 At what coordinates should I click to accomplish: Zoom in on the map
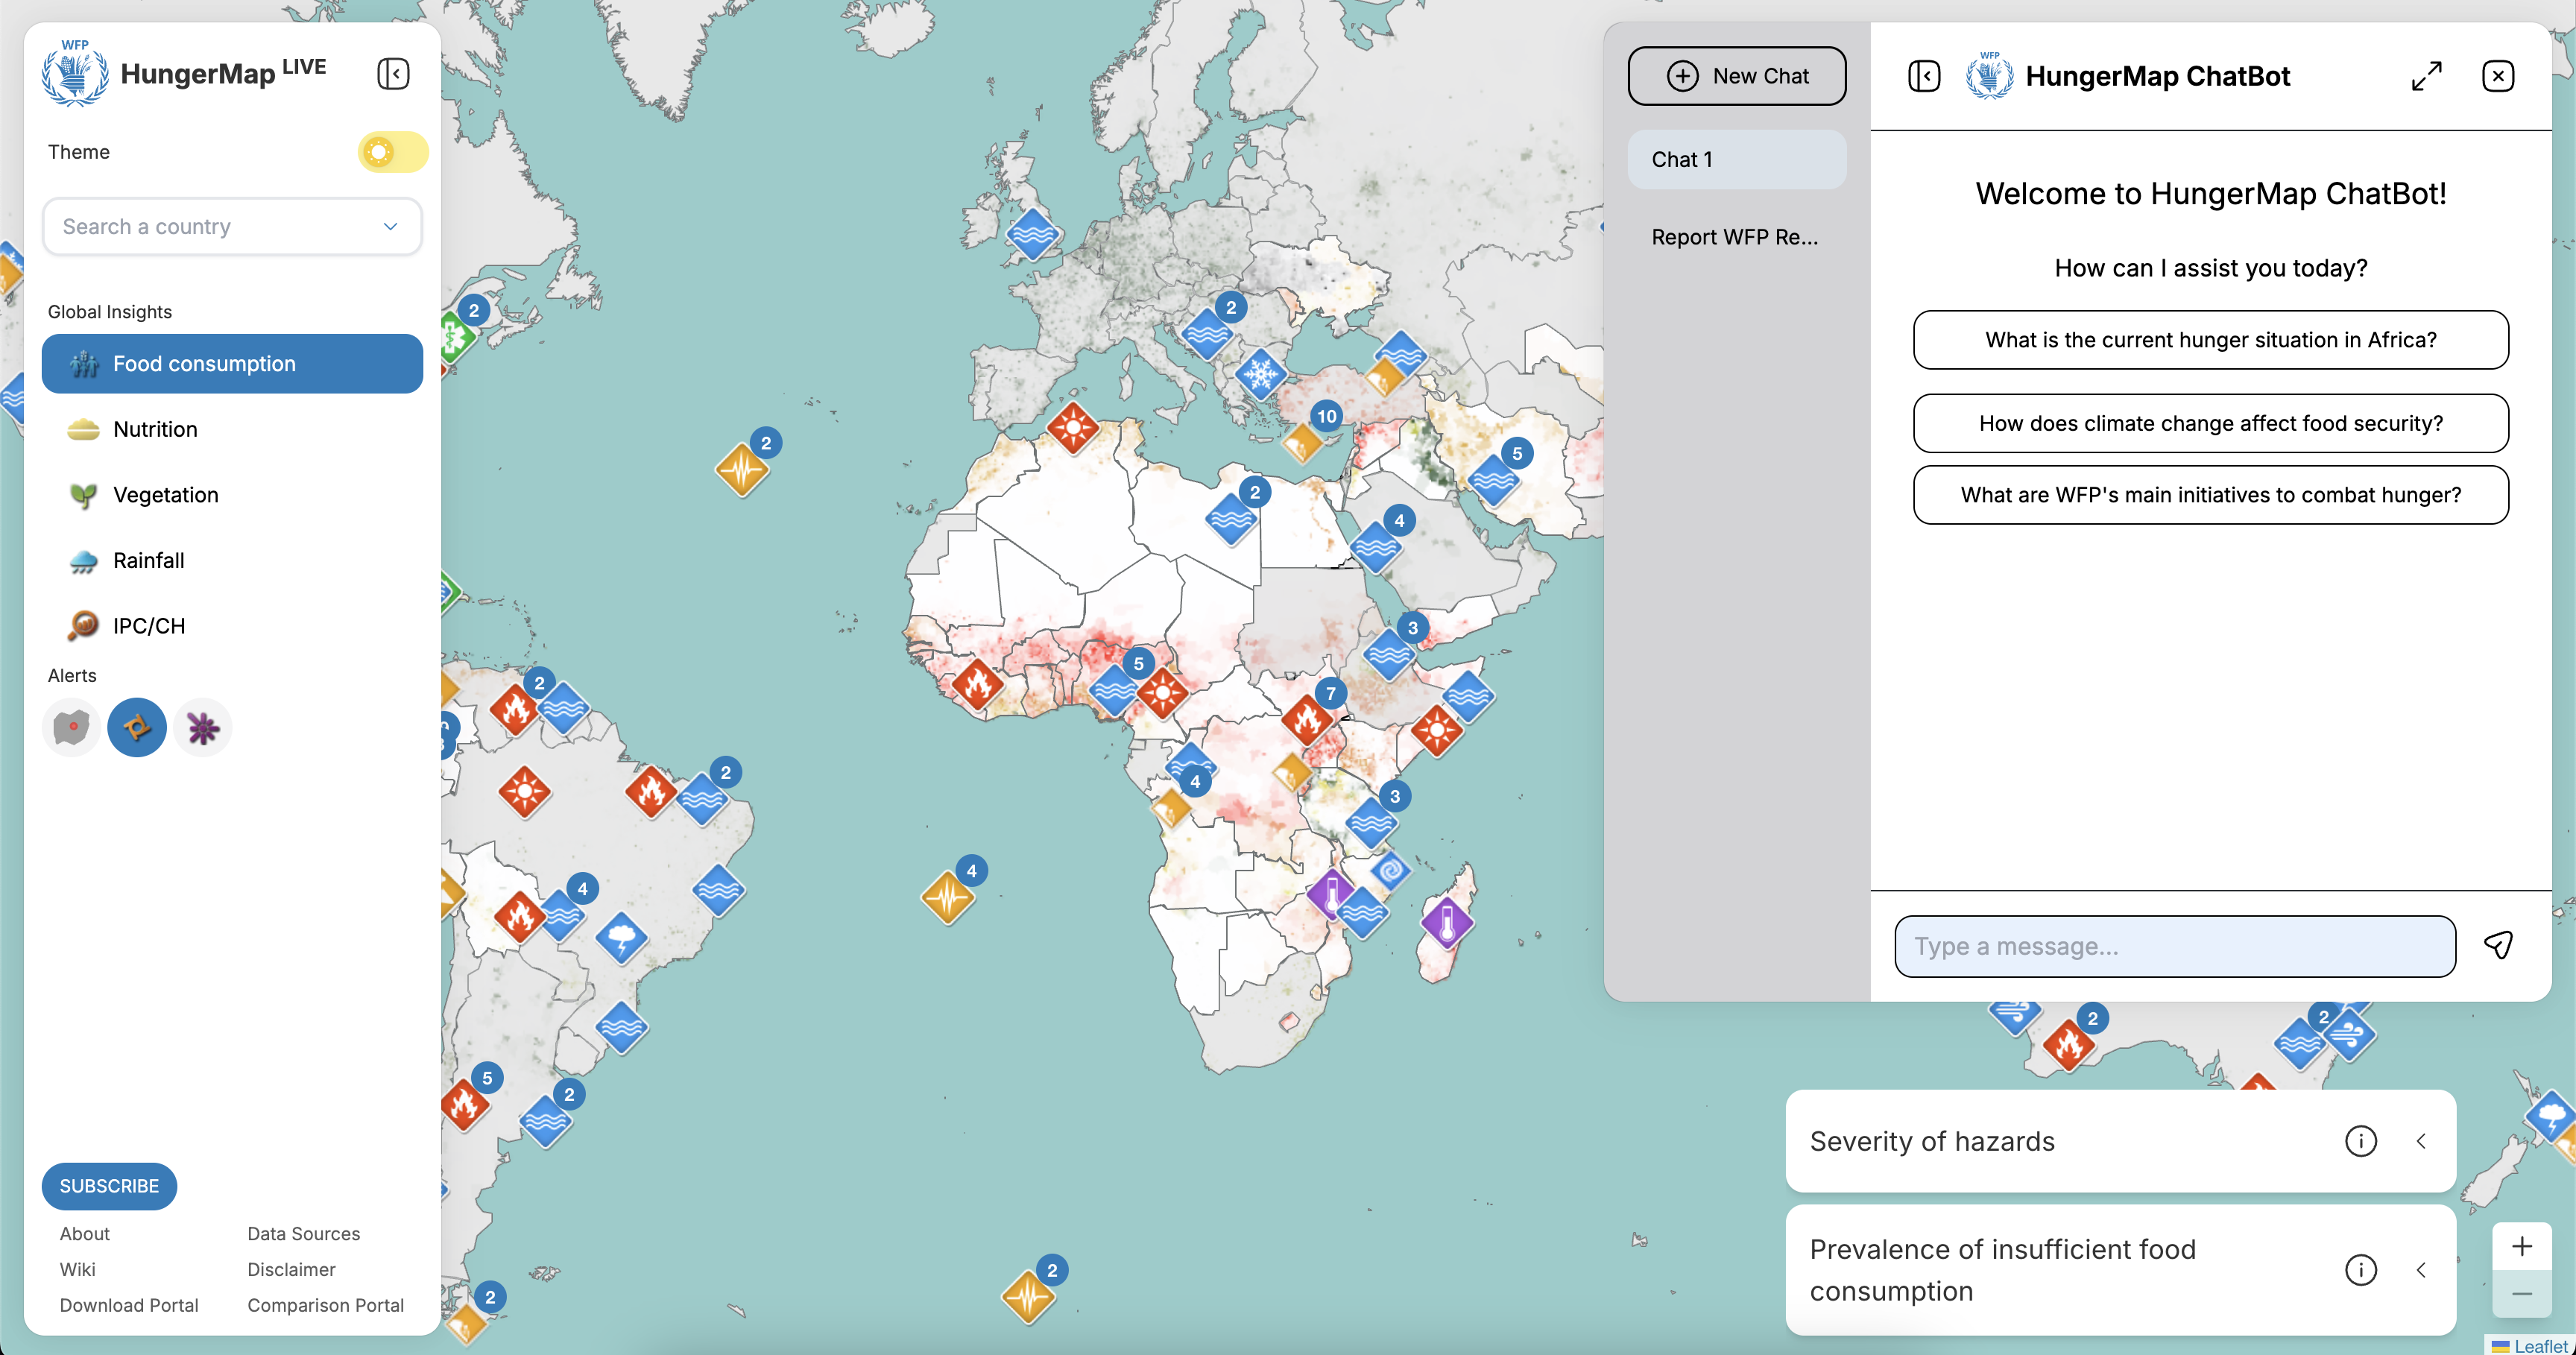(2522, 1247)
